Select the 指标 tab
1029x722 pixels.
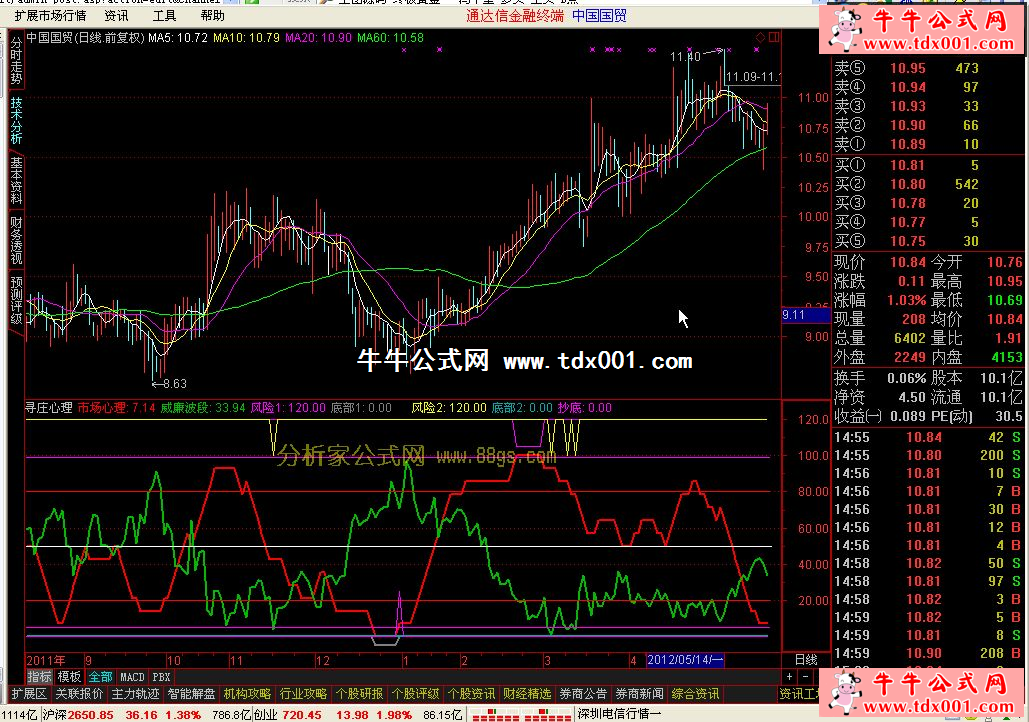click(x=39, y=677)
